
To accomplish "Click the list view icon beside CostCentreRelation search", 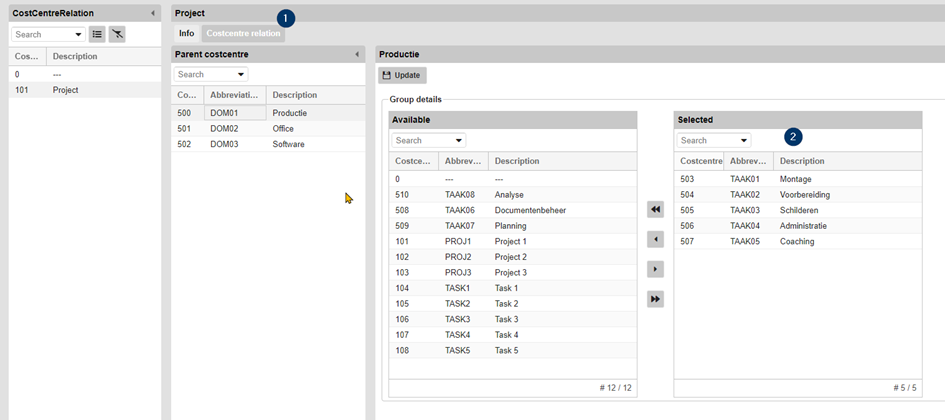I will tap(97, 34).
